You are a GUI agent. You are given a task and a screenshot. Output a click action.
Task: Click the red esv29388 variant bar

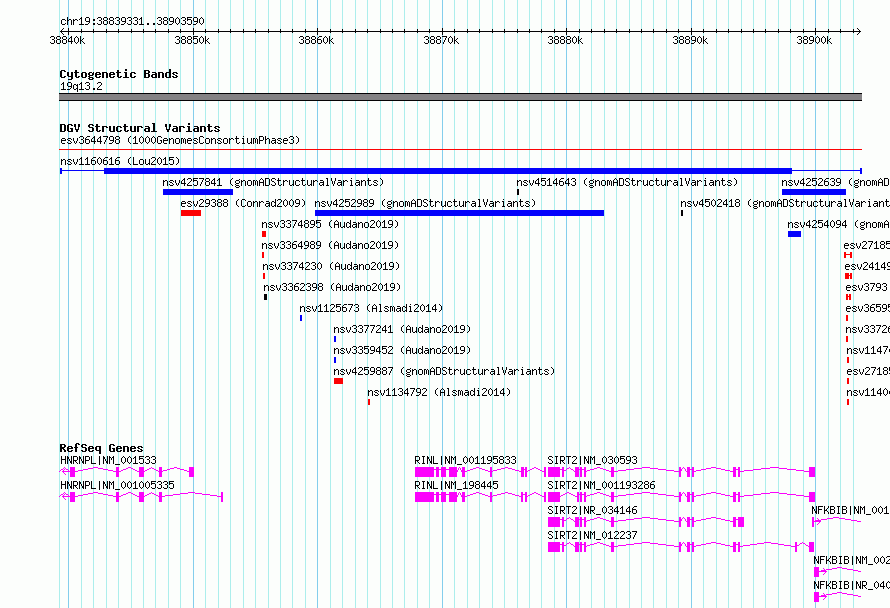click(191, 213)
